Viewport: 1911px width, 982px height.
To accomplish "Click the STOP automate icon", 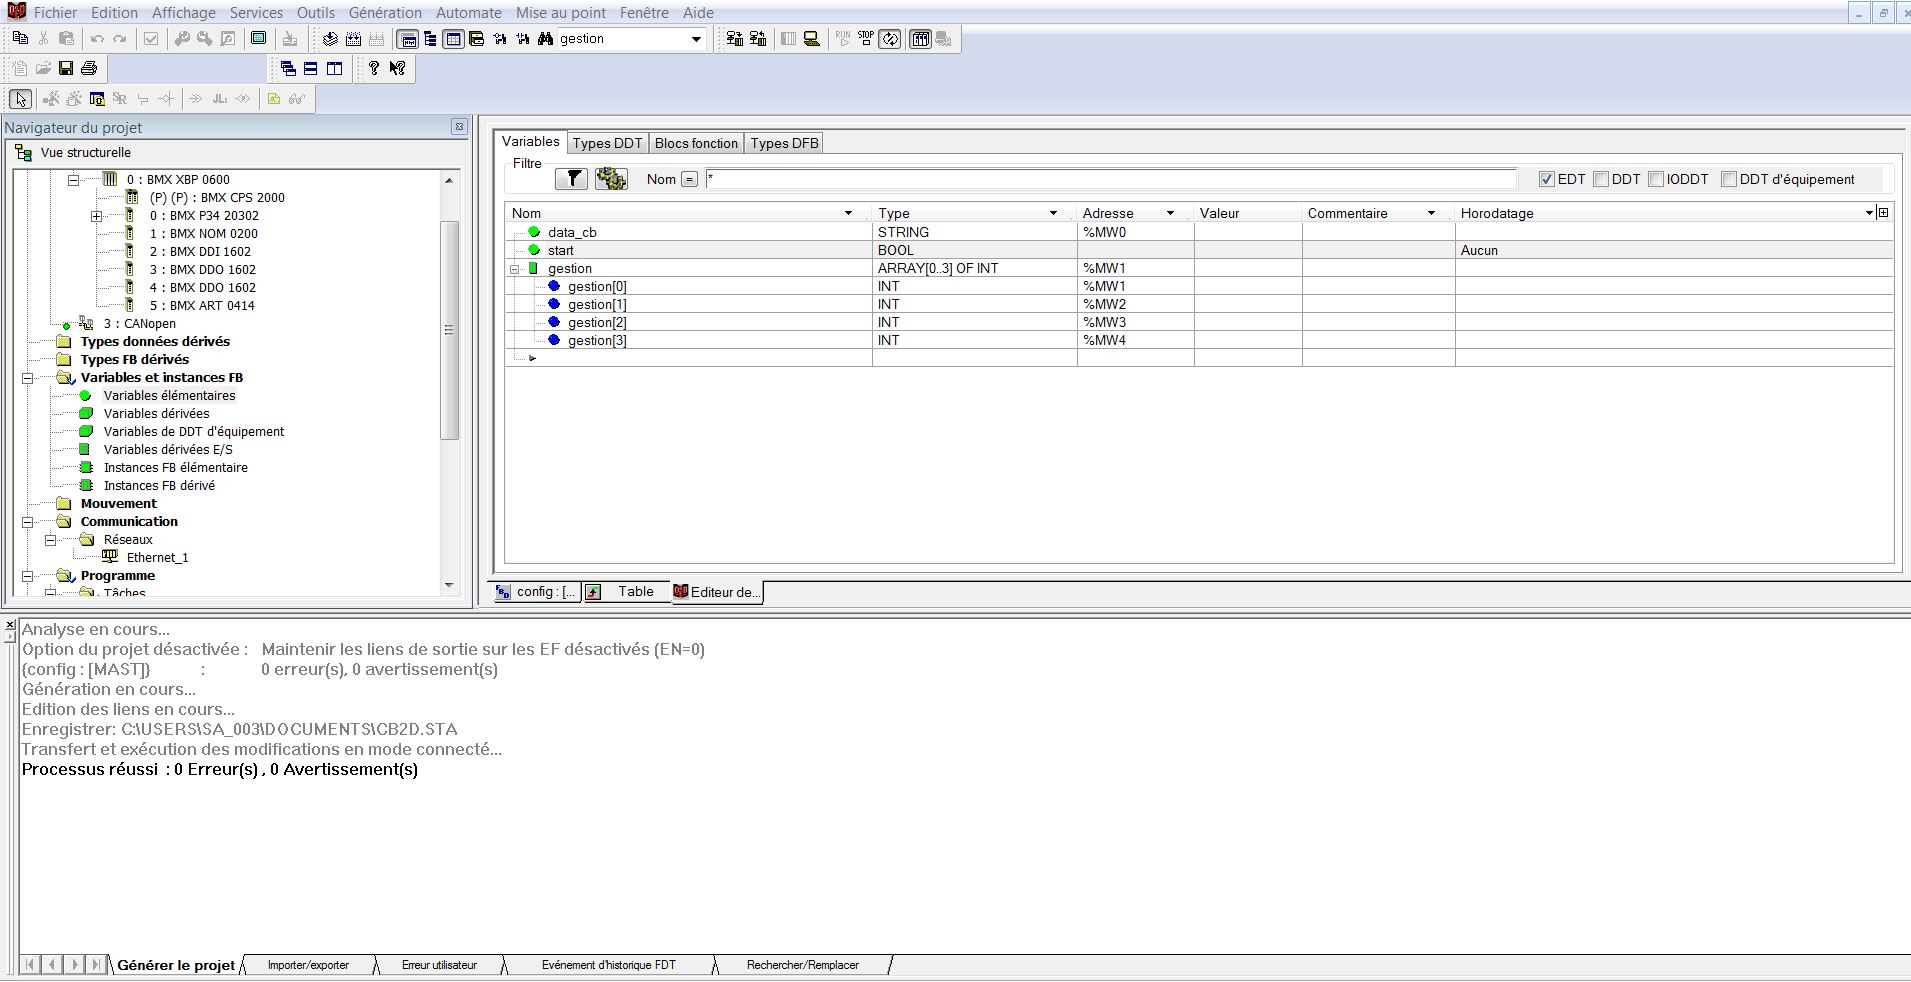I will [866, 38].
